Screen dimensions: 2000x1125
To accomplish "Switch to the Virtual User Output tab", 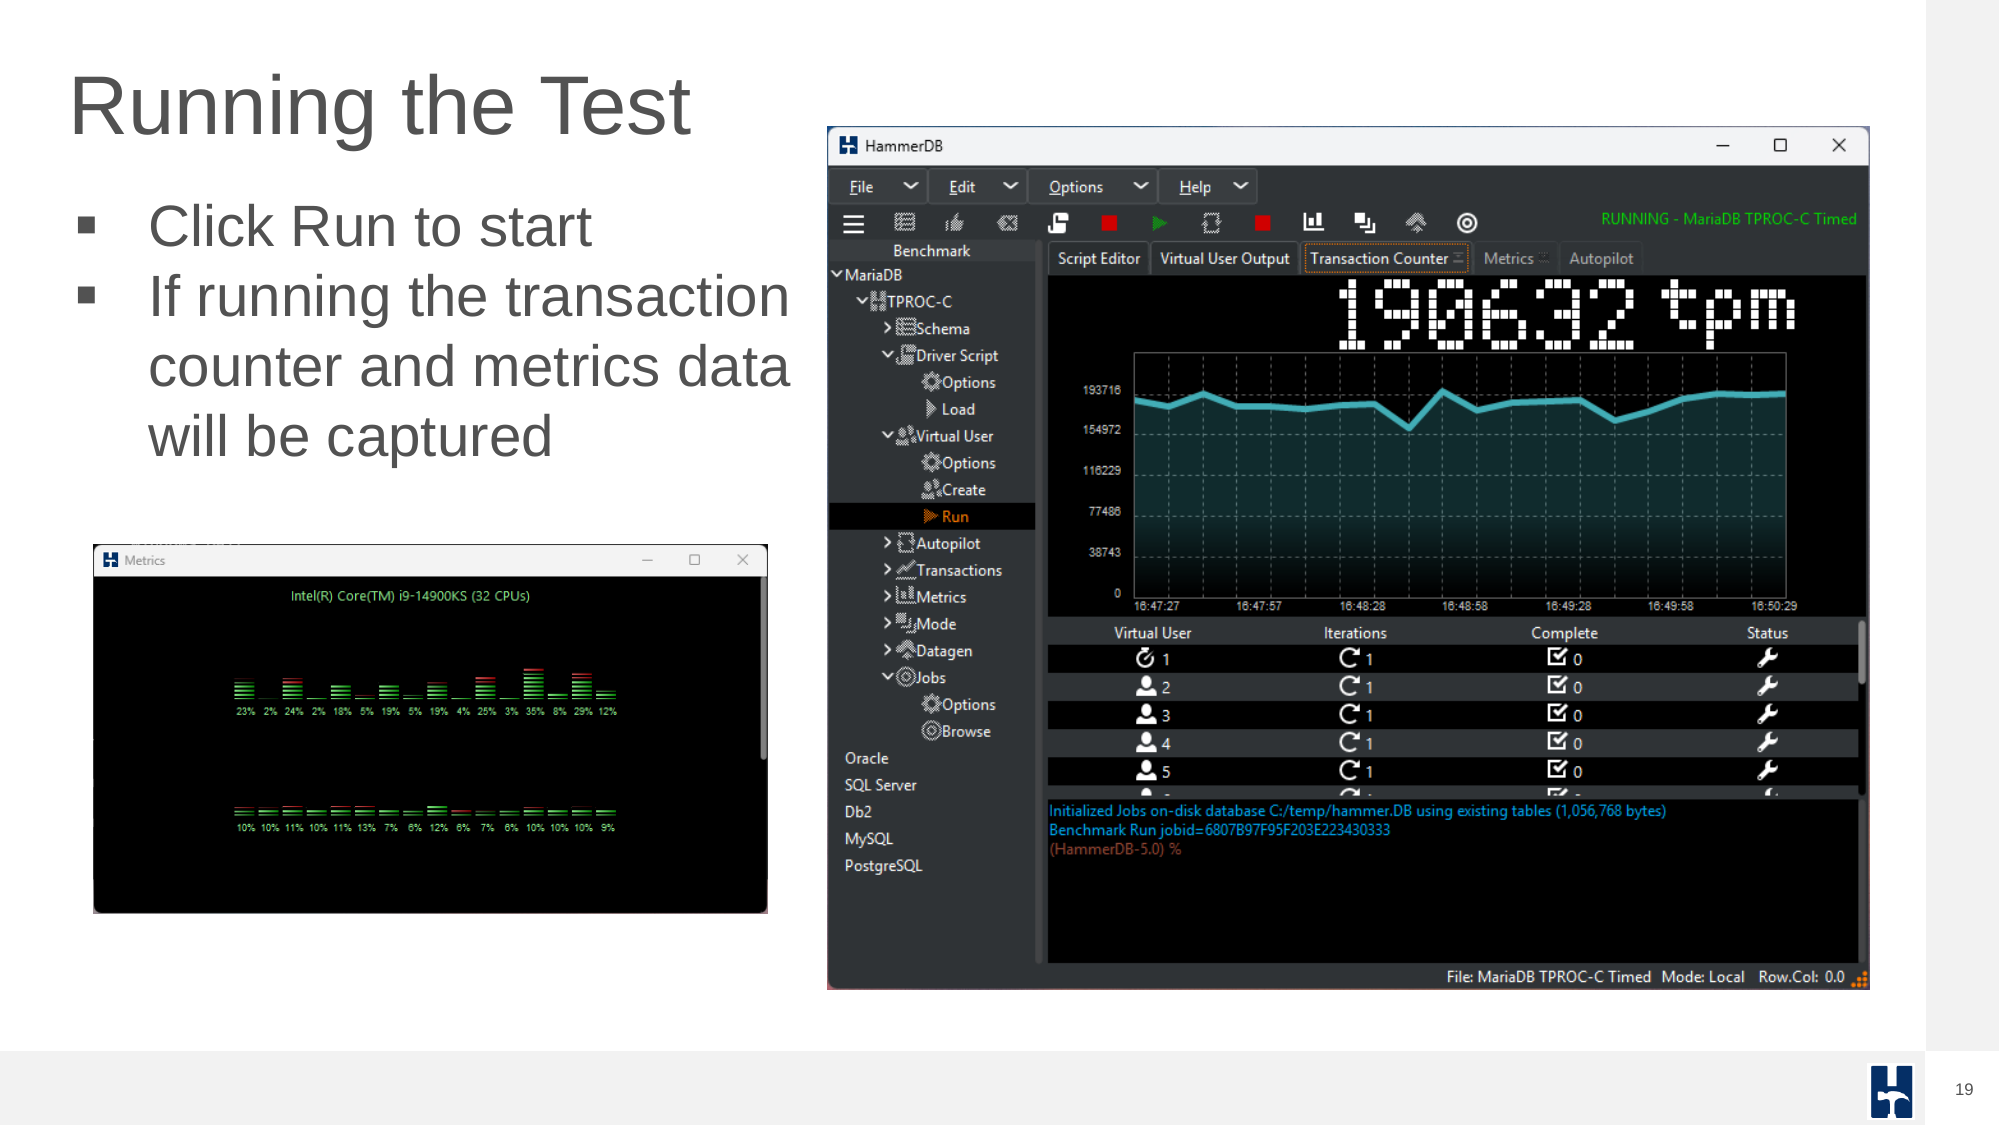I will [1224, 258].
